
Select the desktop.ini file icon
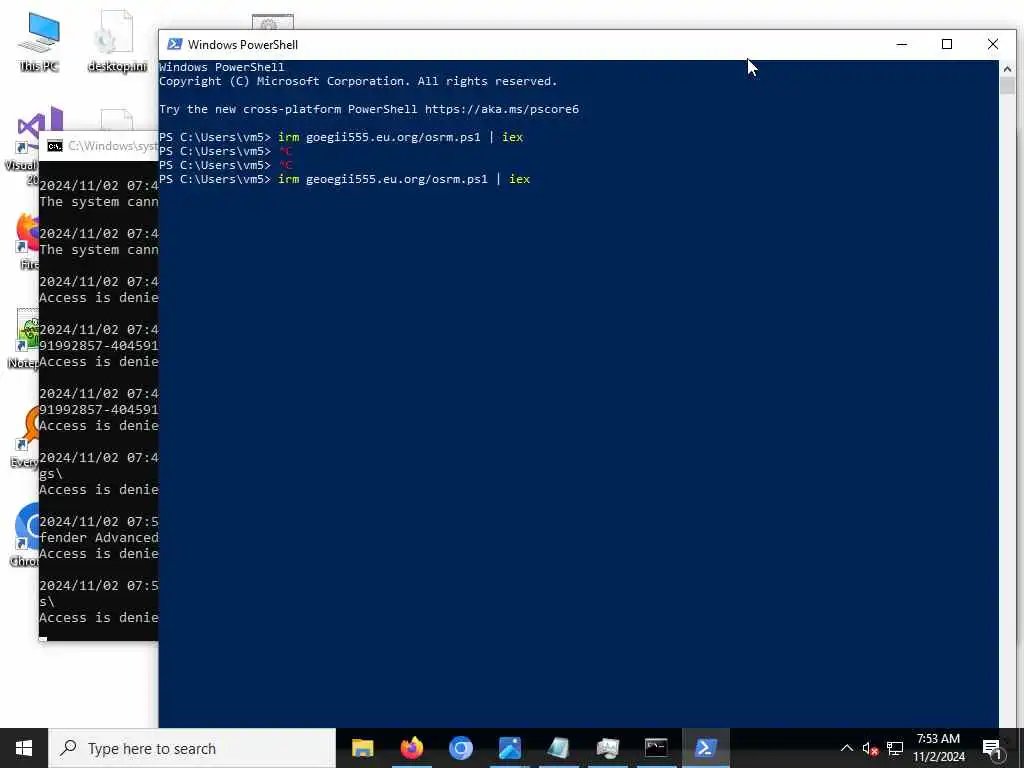(117, 42)
